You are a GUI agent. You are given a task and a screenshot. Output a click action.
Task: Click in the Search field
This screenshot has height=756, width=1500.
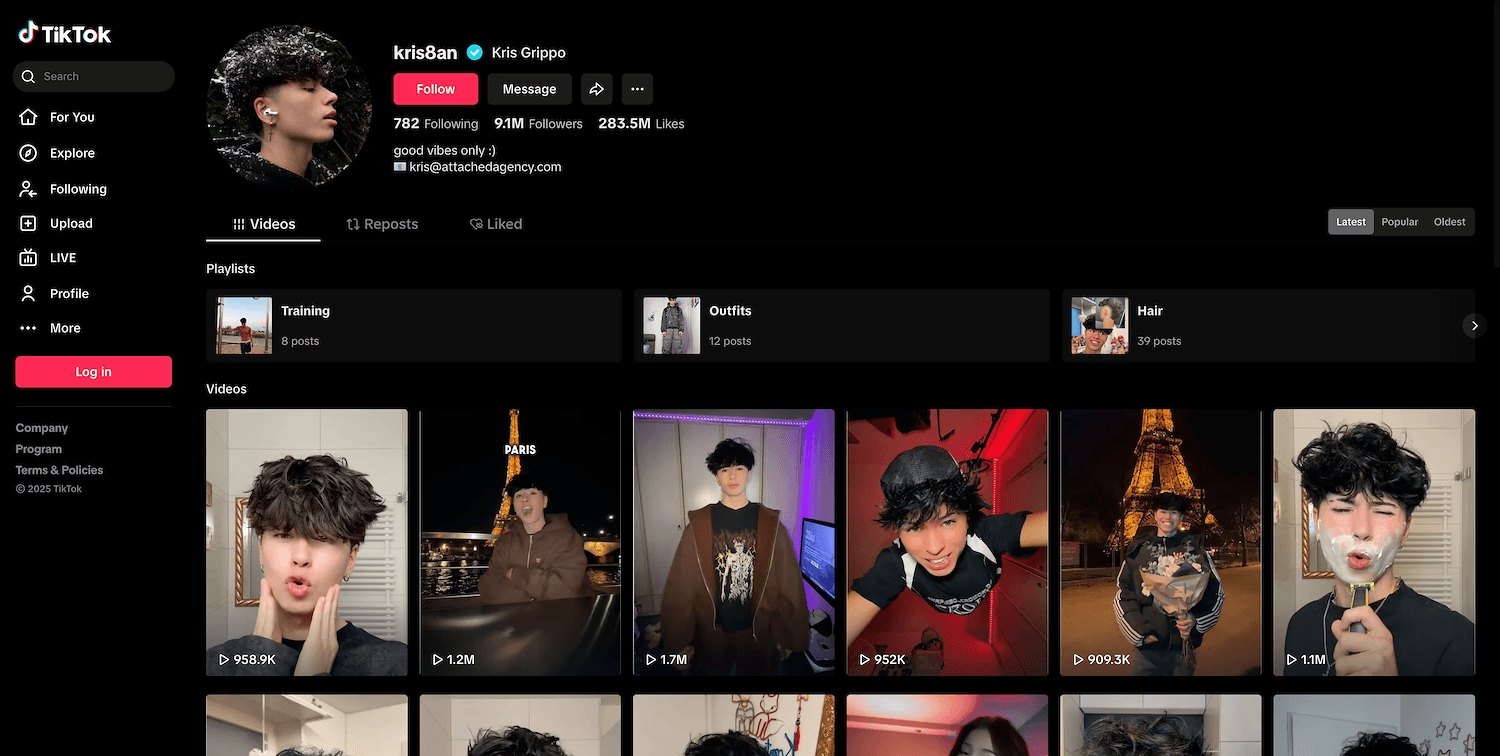pos(100,76)
